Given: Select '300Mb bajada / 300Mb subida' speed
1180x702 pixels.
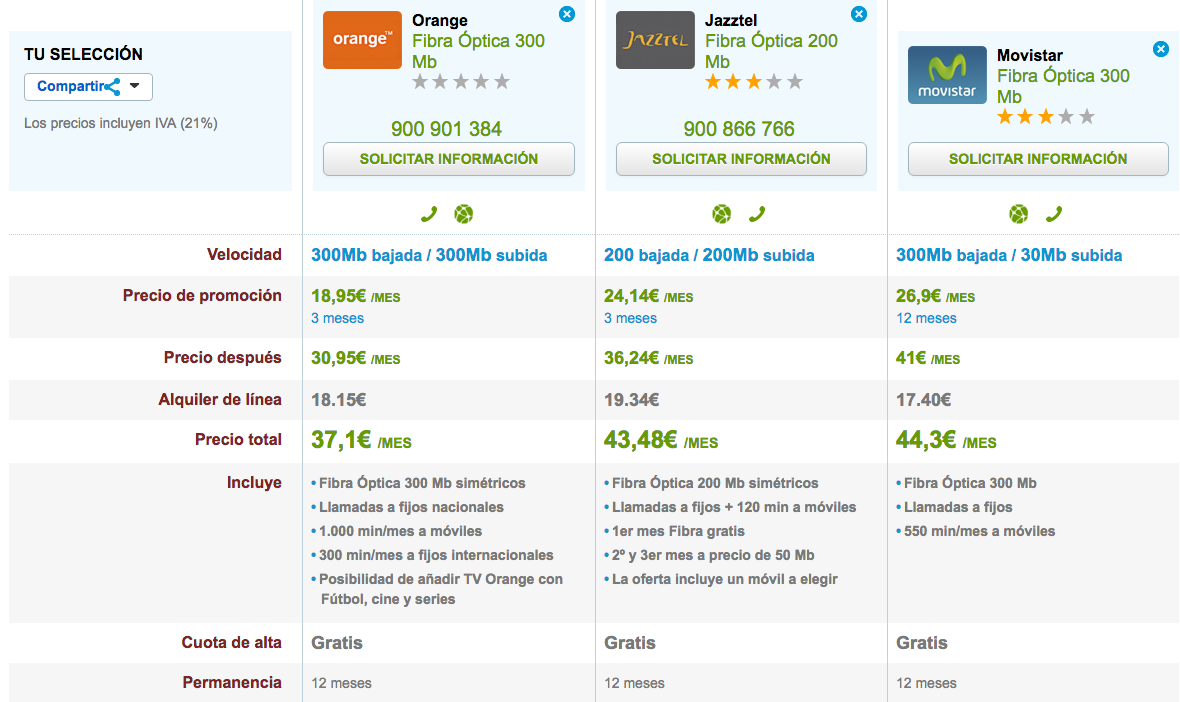Looking at the screenshot, I should click(429, 255).
